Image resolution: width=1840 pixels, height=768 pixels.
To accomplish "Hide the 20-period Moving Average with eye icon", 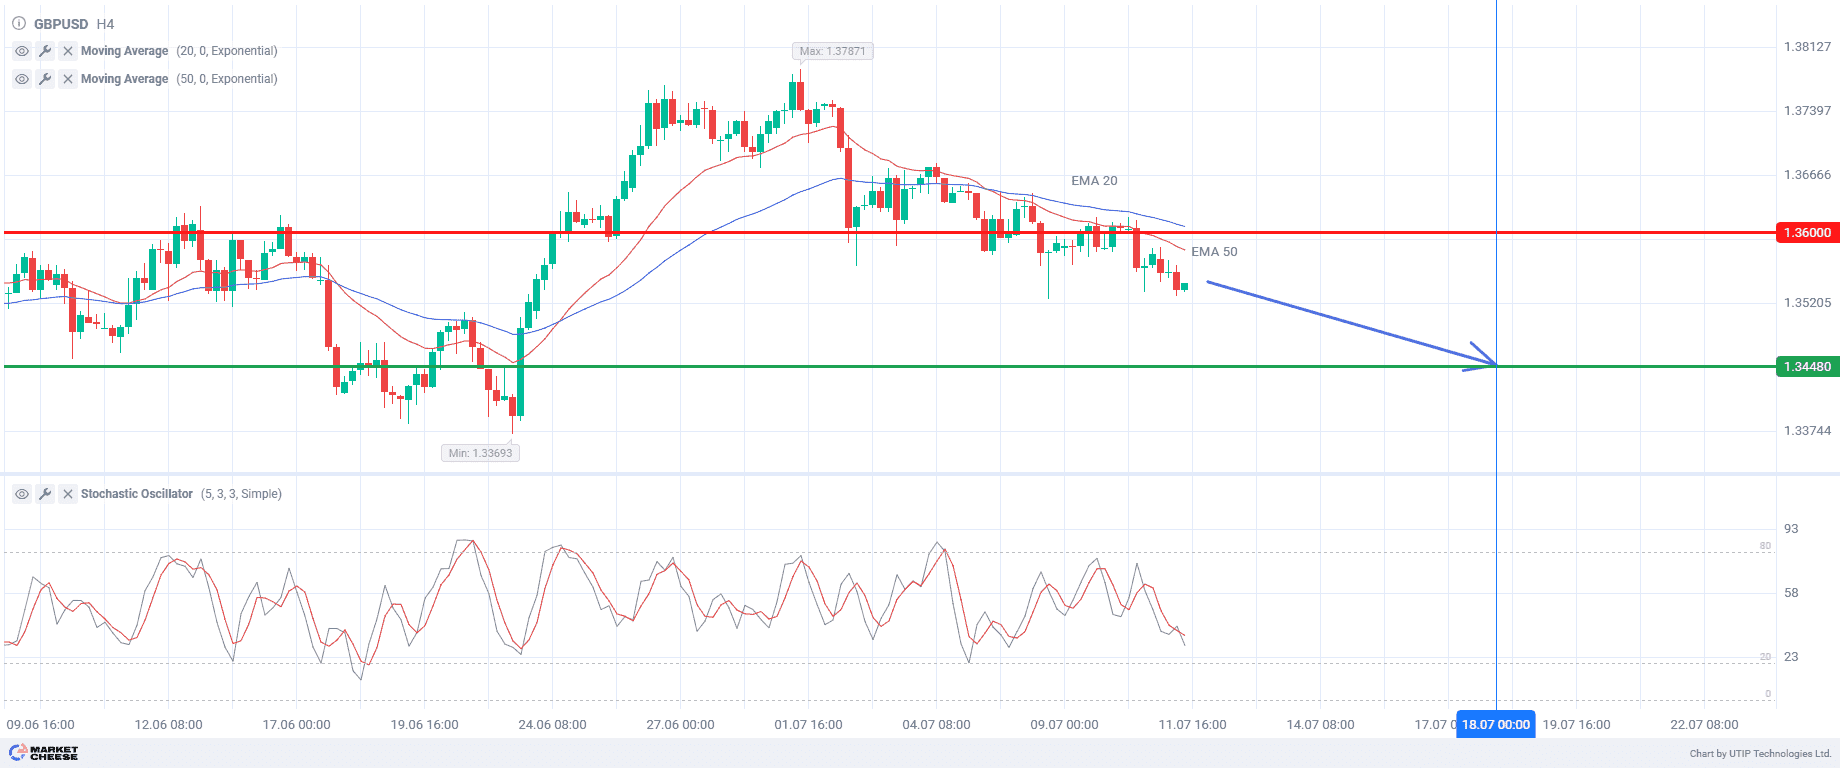I will coord(22,51).
